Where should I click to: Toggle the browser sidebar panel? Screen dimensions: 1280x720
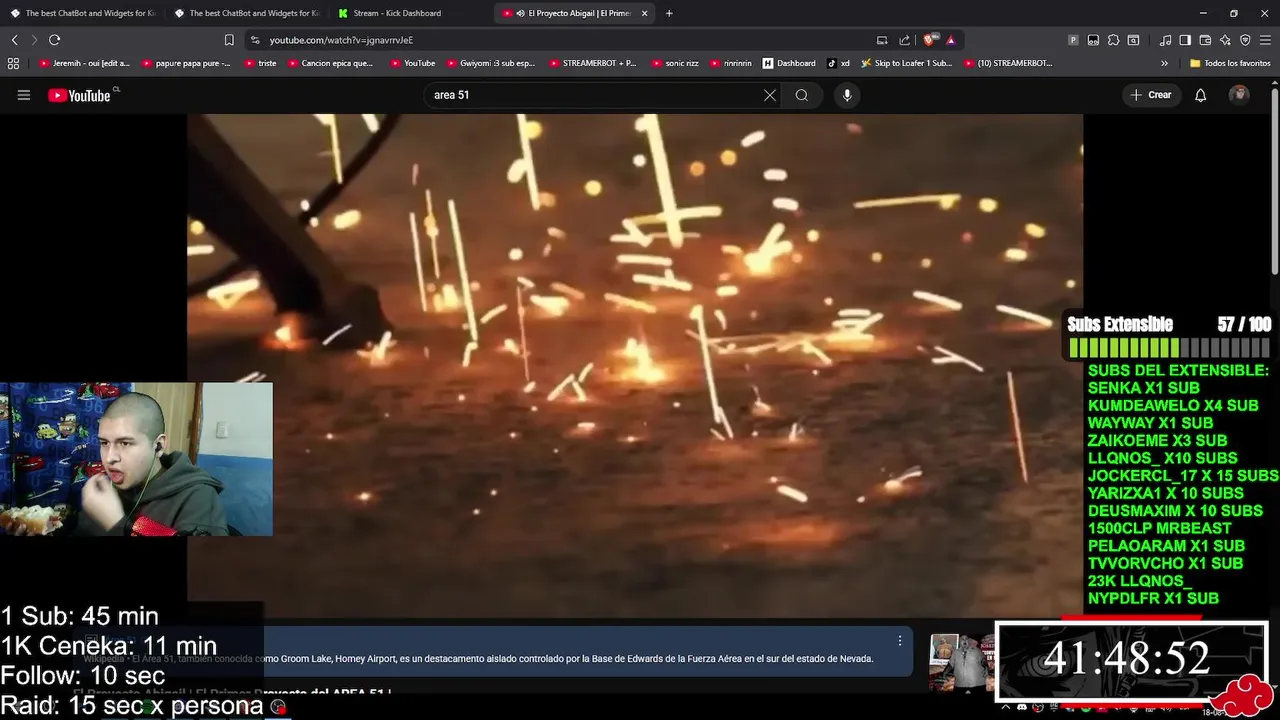coord(1185,40)
